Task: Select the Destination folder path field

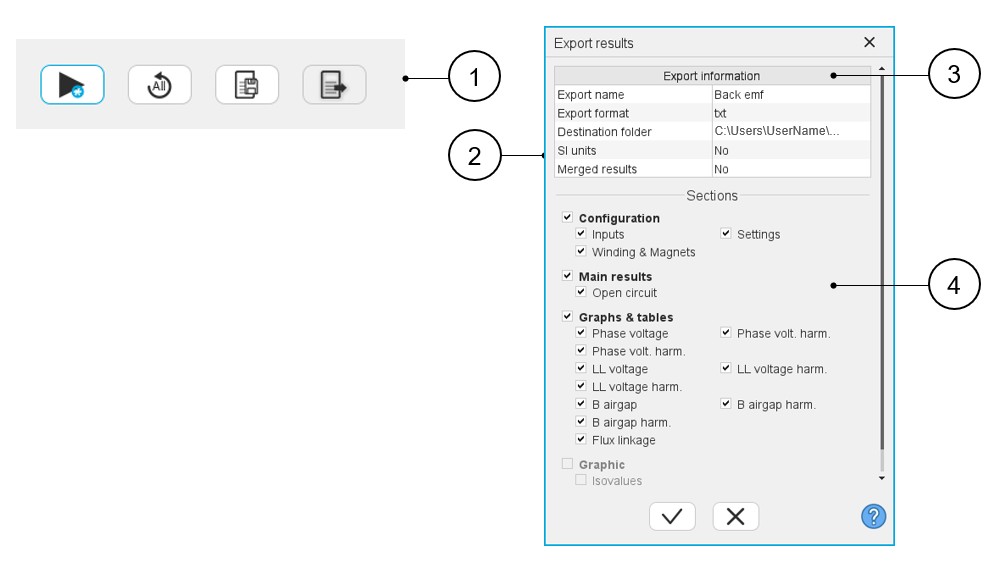Action: click(790, 131)
